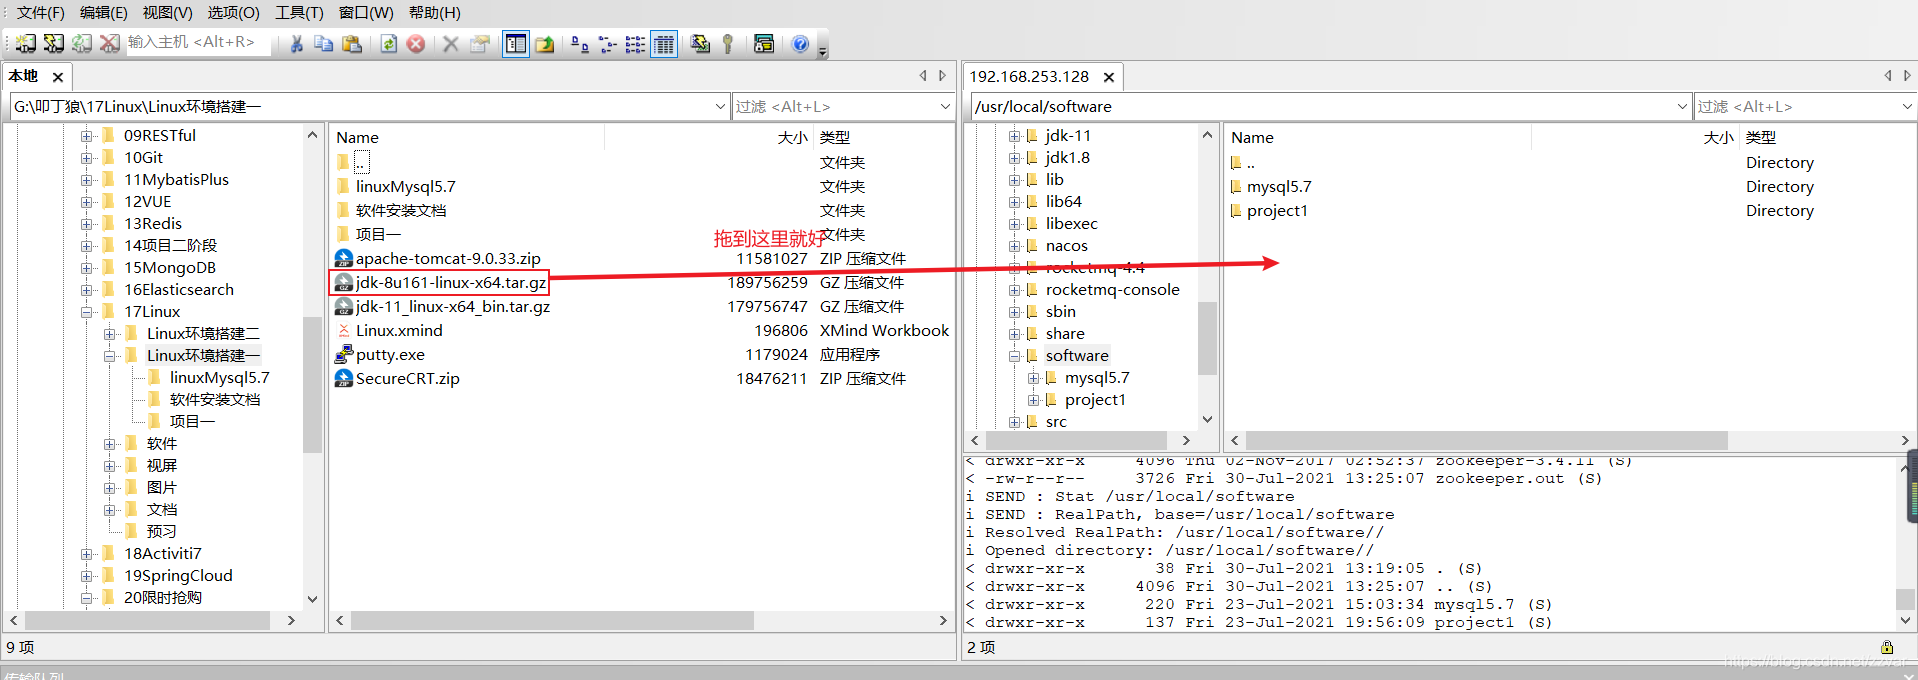Expand the remote jdk-11 tree node

[1014, 135]
